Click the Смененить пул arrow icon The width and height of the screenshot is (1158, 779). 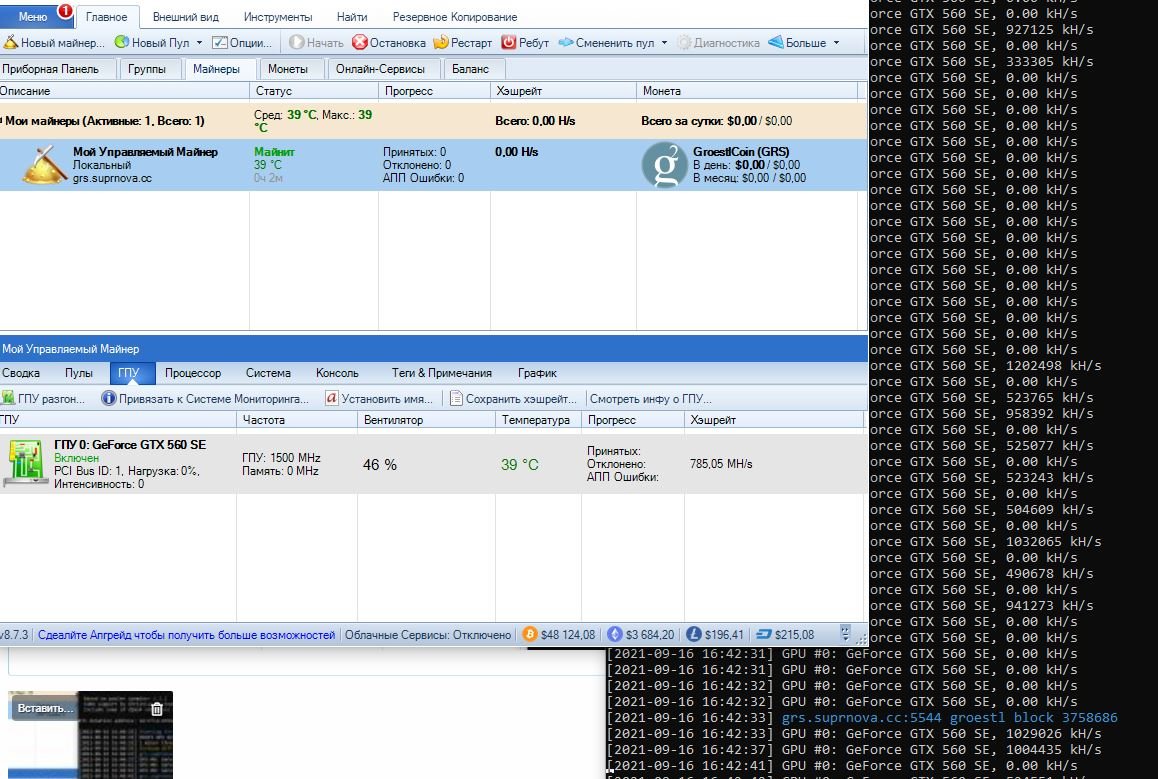click(566, 43)
